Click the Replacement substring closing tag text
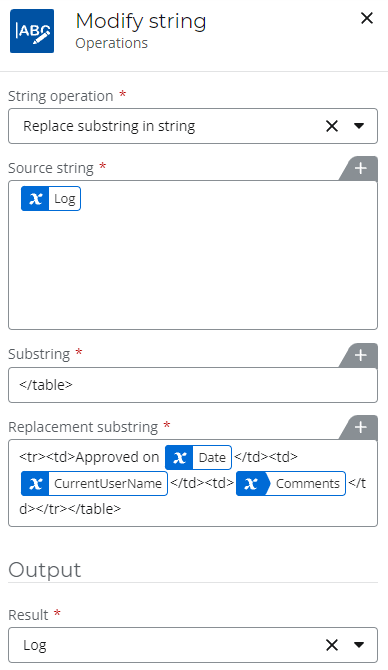 tap(70, 509)
